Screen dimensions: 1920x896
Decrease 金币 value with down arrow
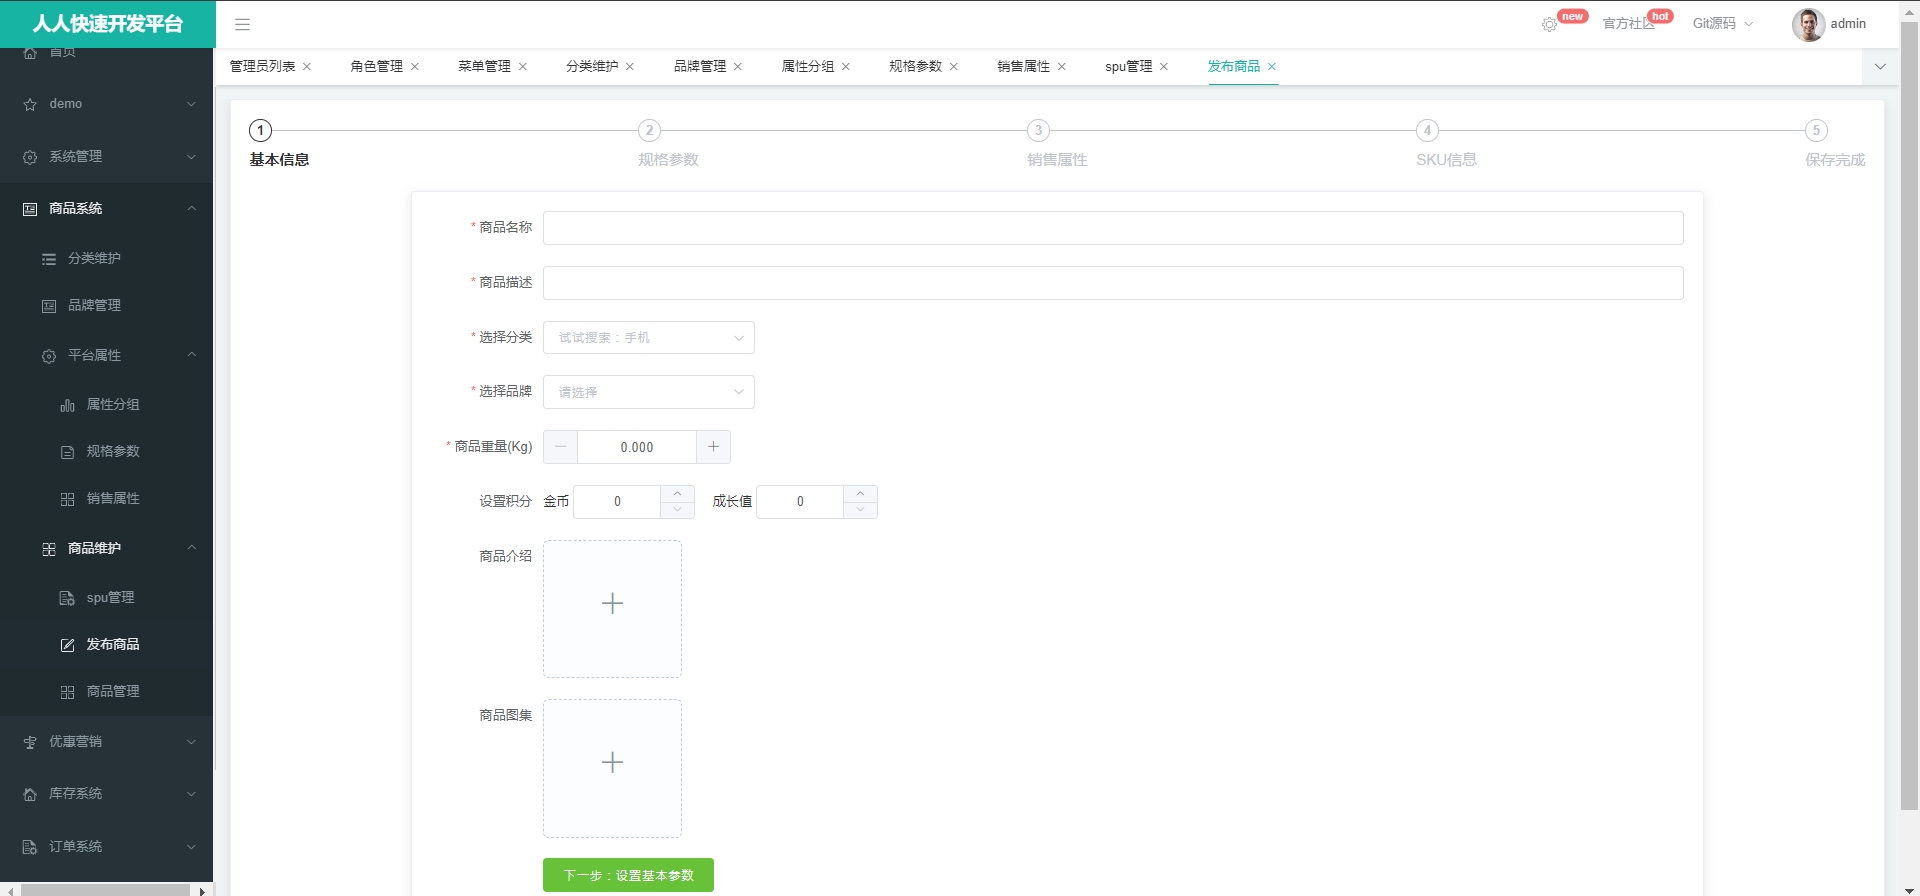[x=677, y=510]
